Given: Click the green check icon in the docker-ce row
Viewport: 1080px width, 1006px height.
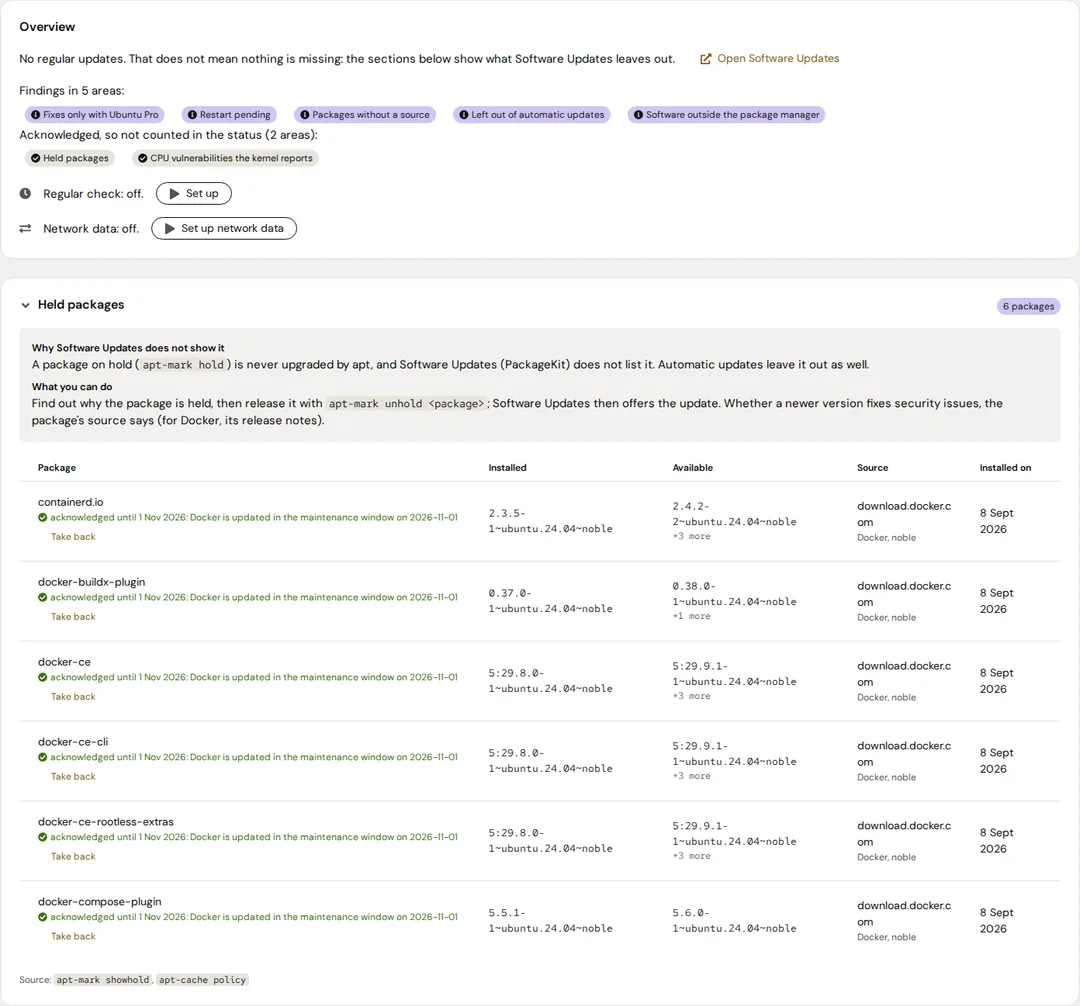Looking at the screenshot, I should (43, 678).
